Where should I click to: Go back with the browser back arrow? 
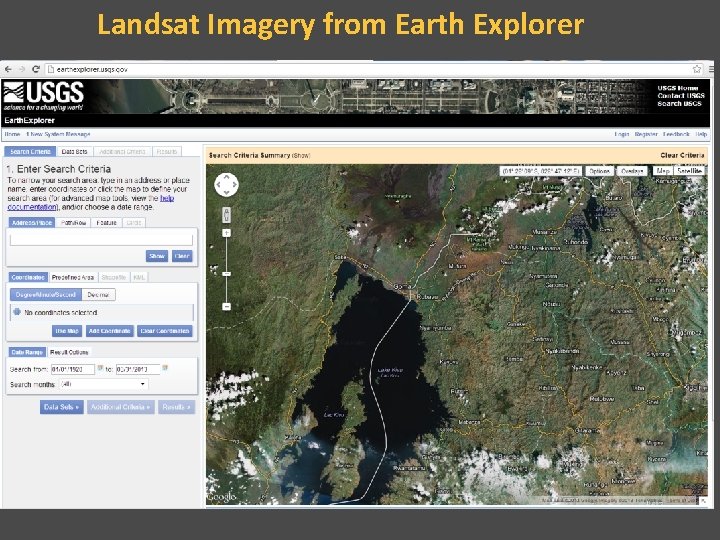[8, 69]
